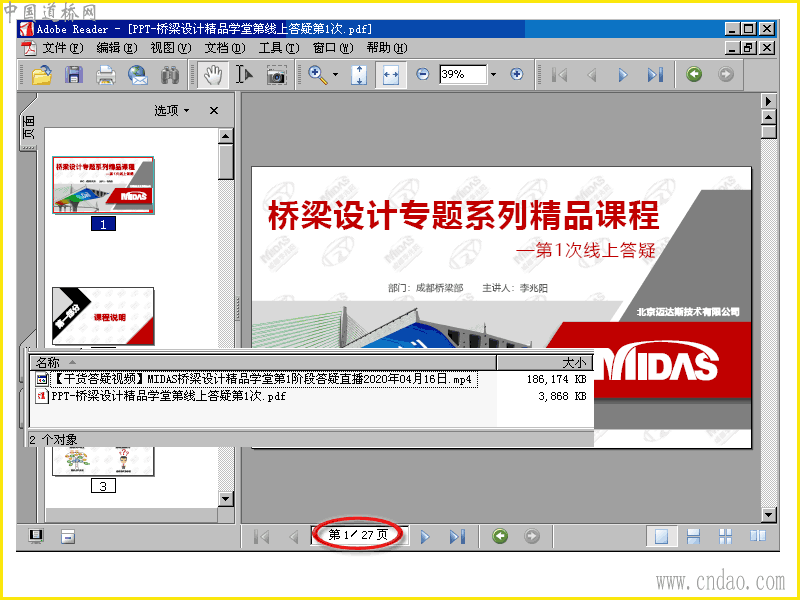The image size is (800, 600).
Task: Select page 1 thumbnail
Action: (x=103, y=185)
